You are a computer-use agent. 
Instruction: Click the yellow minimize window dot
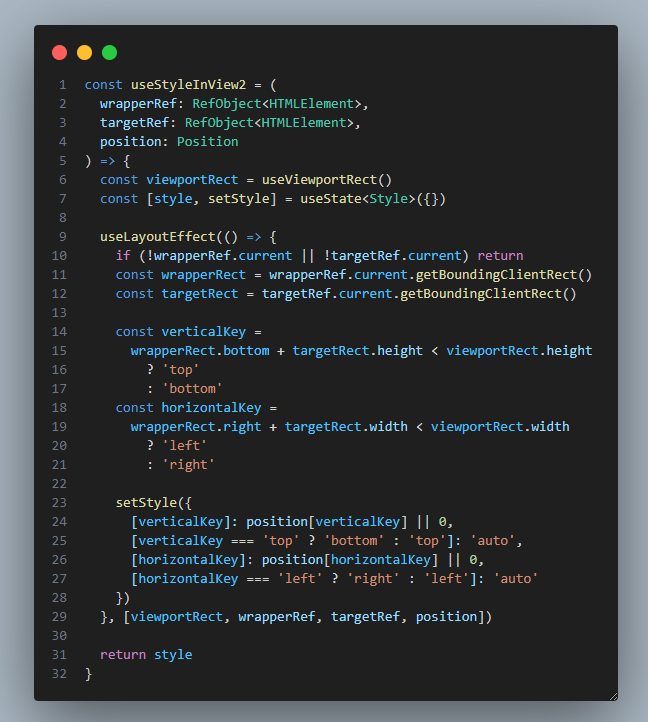click(84, 52)
